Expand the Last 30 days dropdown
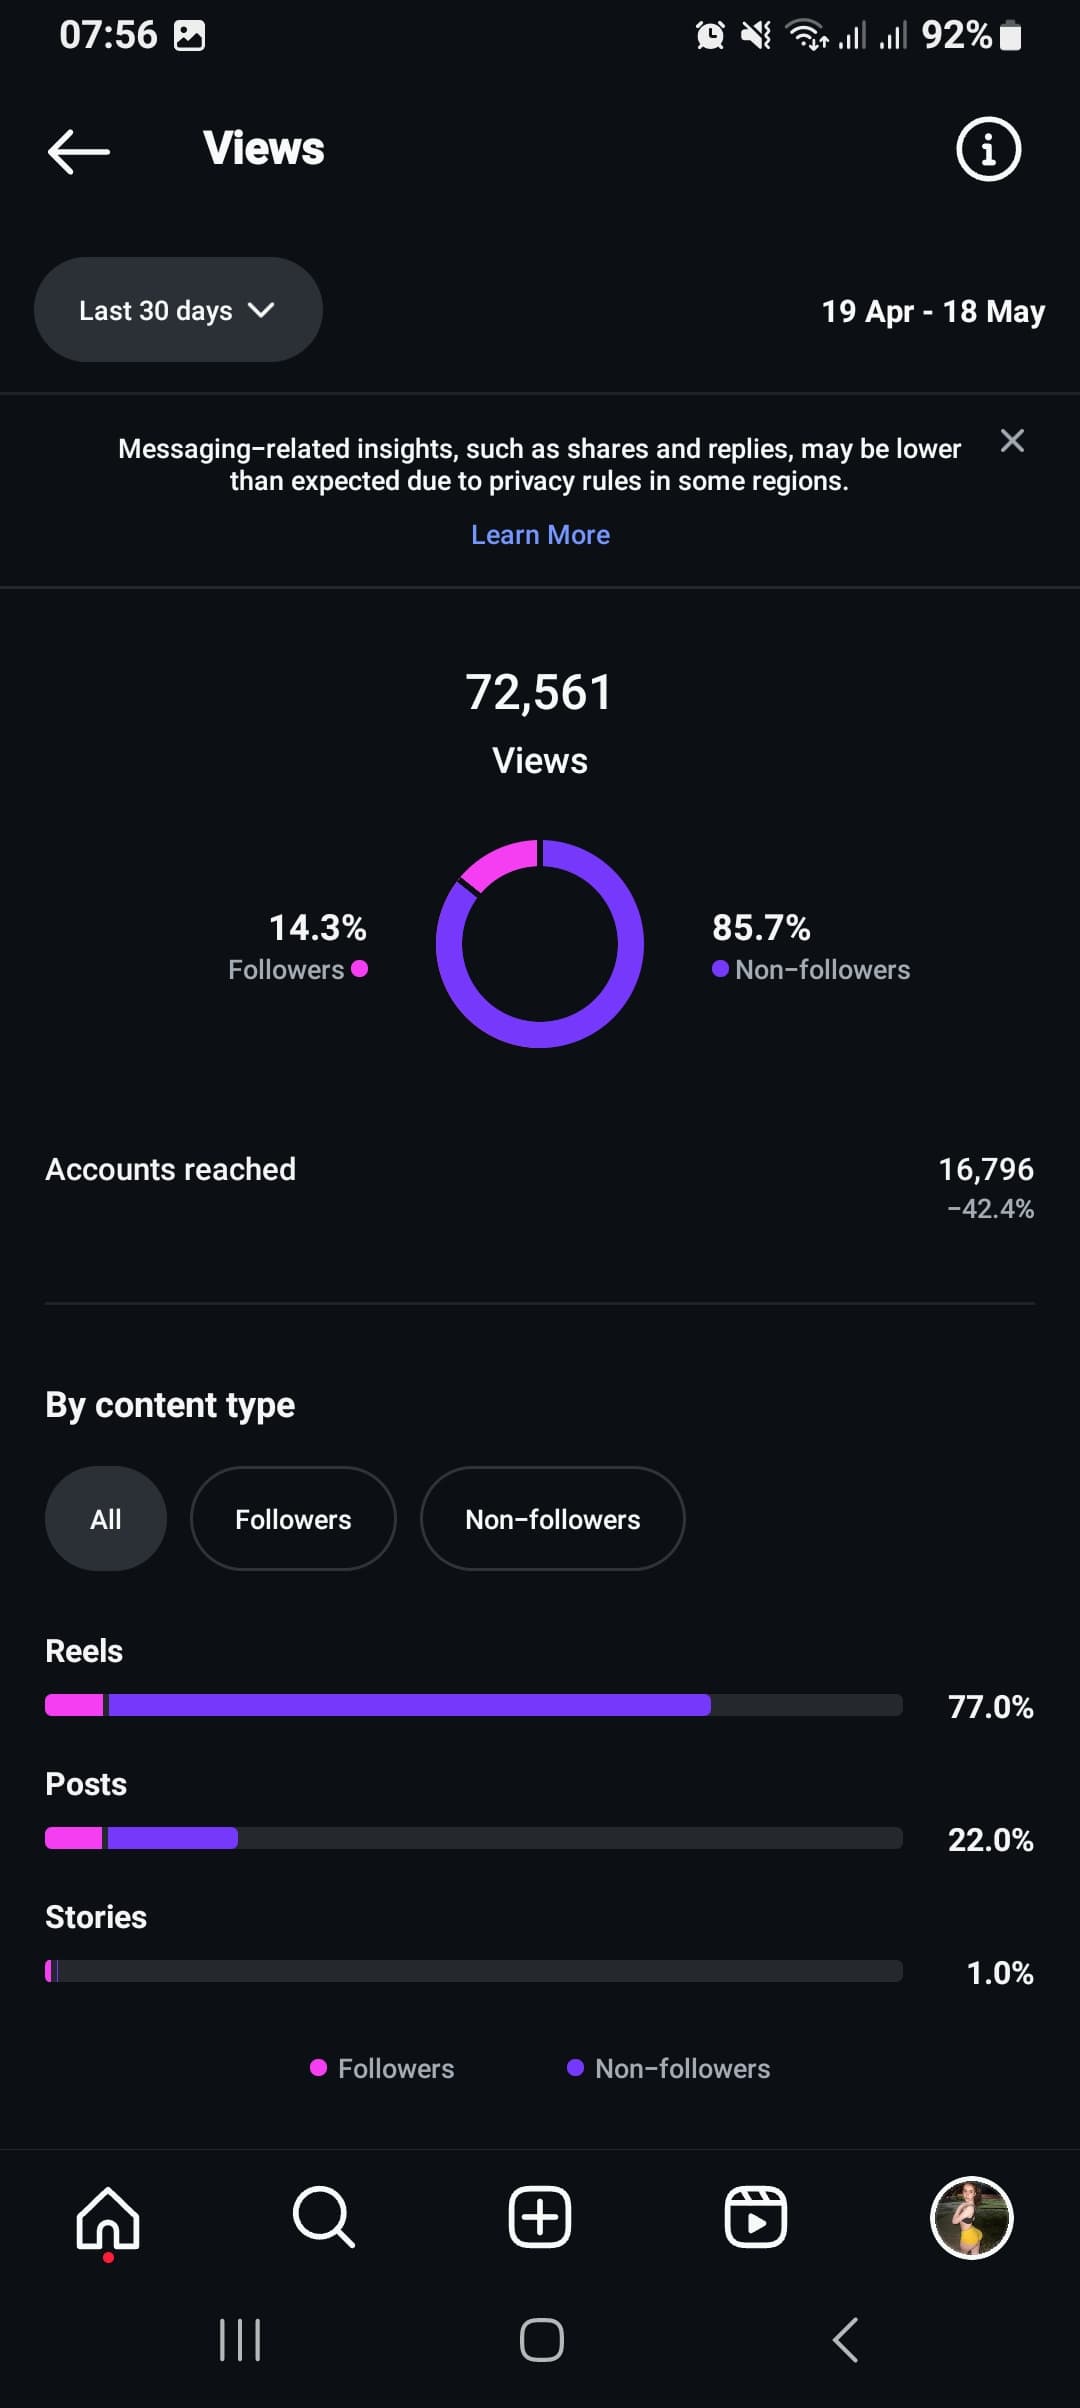Image resolution: width=1080 pixels, height=2408 pixels. 178,310
